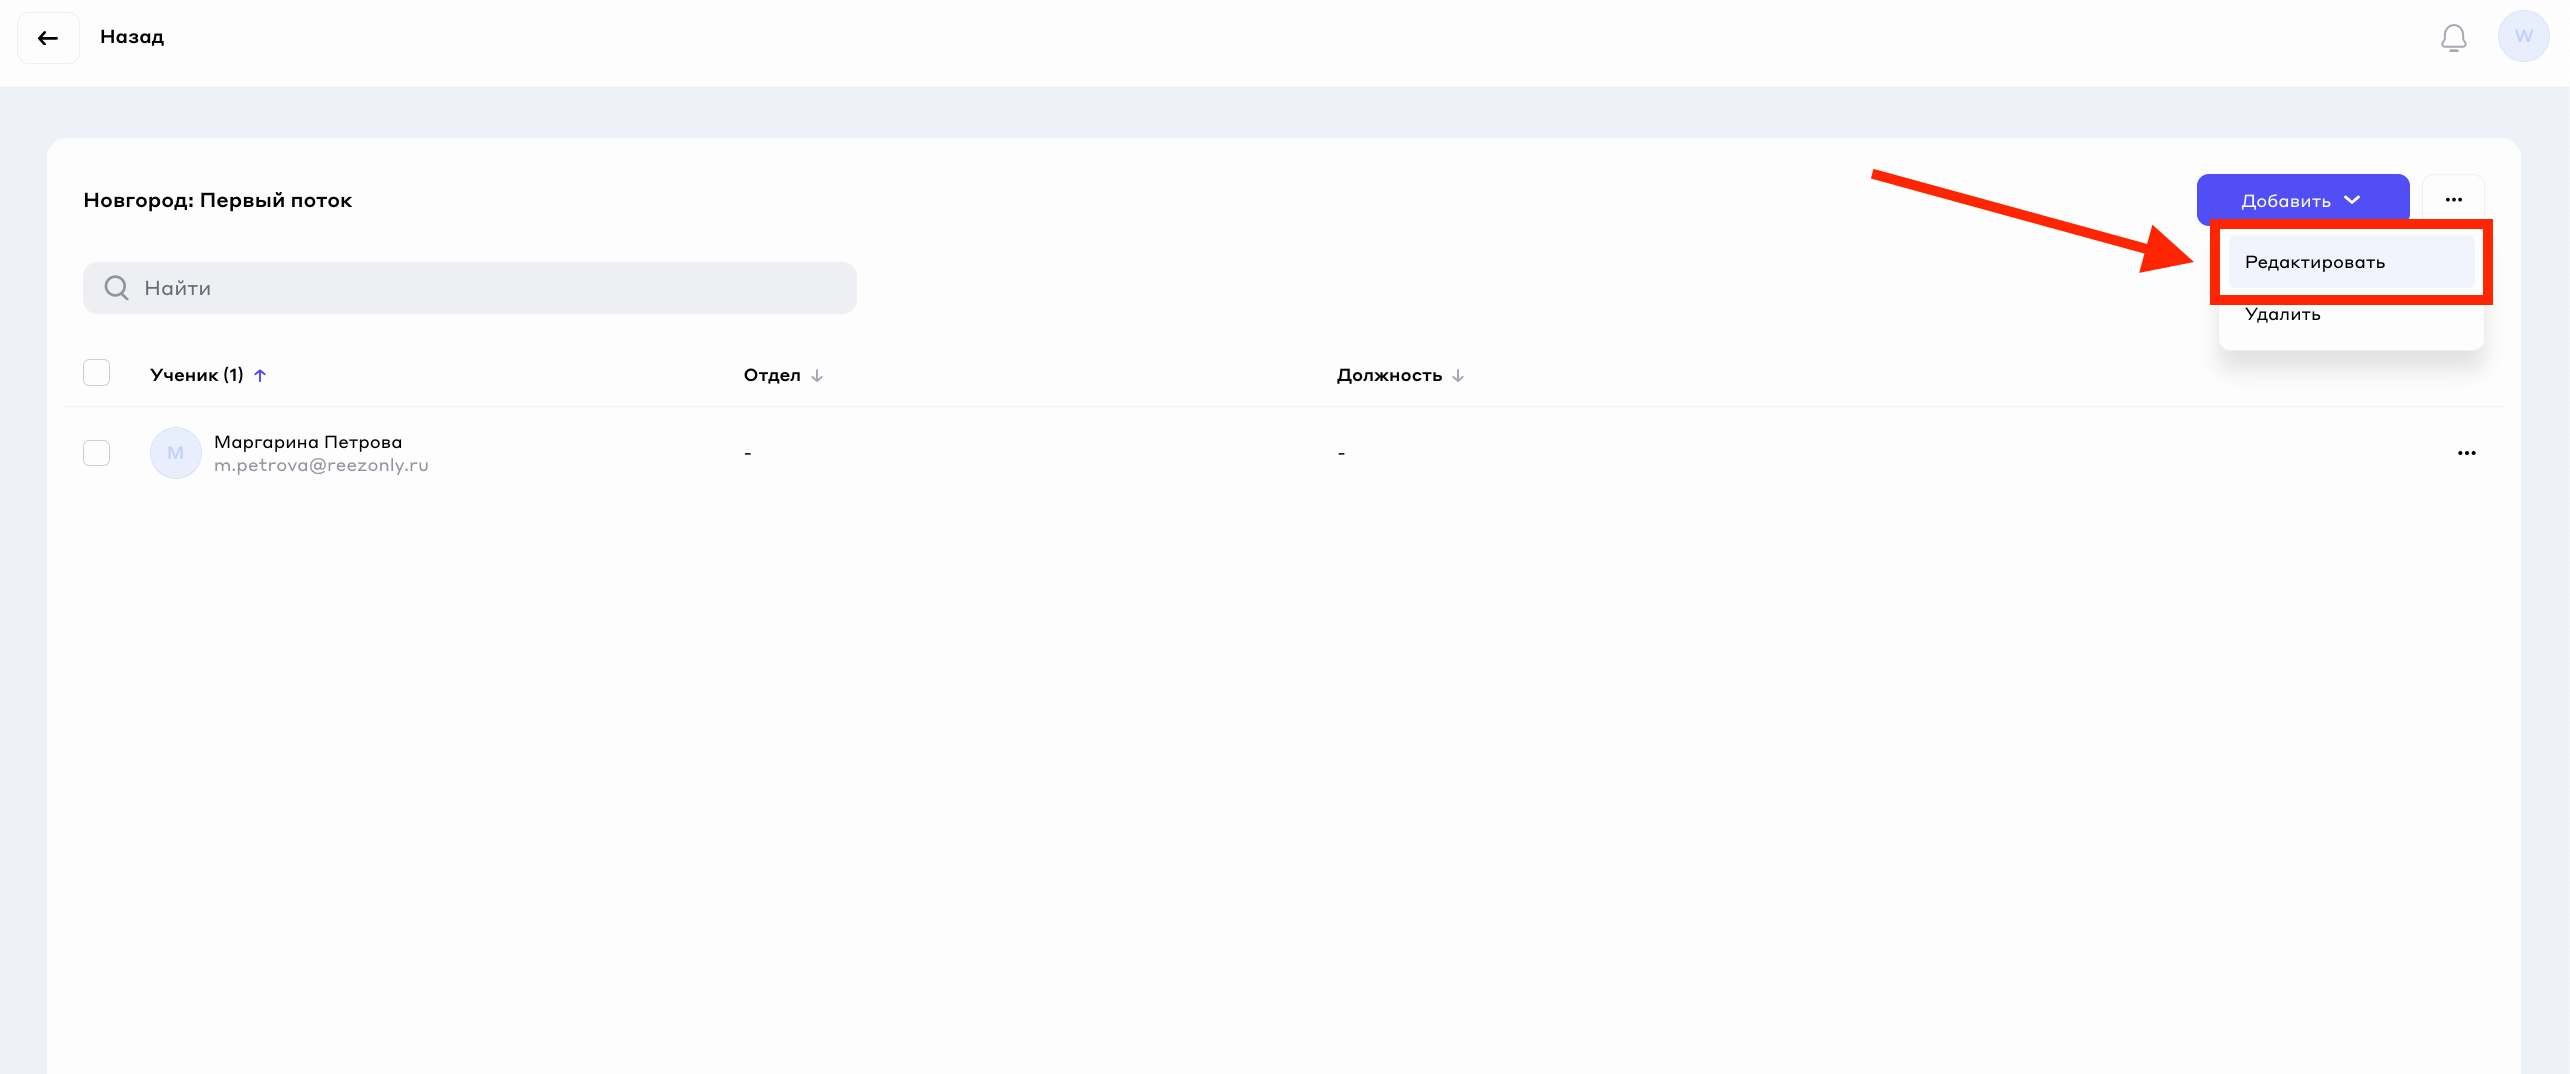Click the Ученик ascending sort arrow

260,375
